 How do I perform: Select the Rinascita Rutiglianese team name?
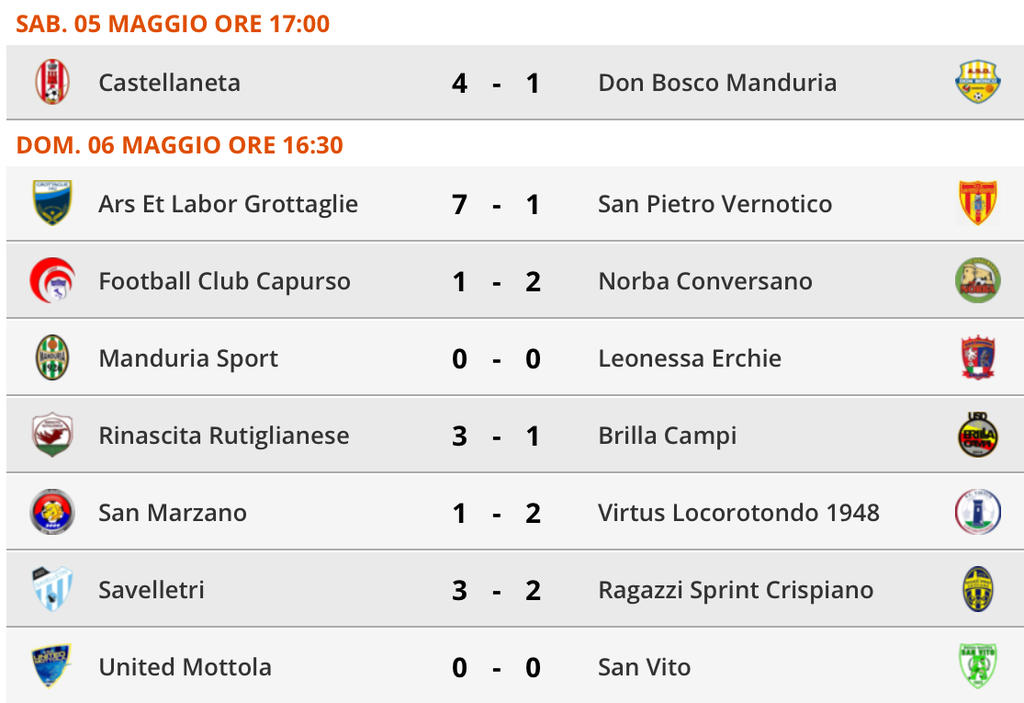click(x=224, y=436)
